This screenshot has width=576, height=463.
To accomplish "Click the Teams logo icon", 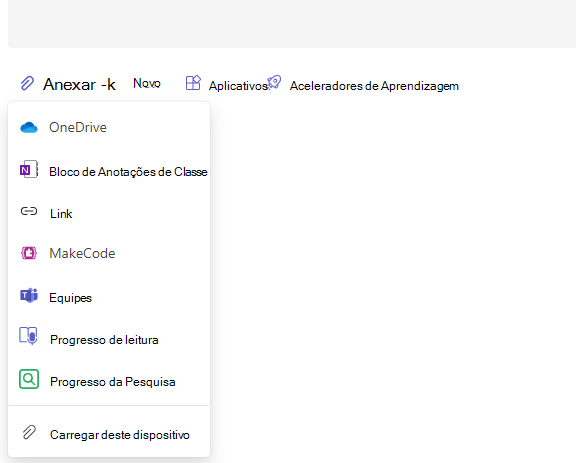I will pyautogui.click(x=29, y=295).
